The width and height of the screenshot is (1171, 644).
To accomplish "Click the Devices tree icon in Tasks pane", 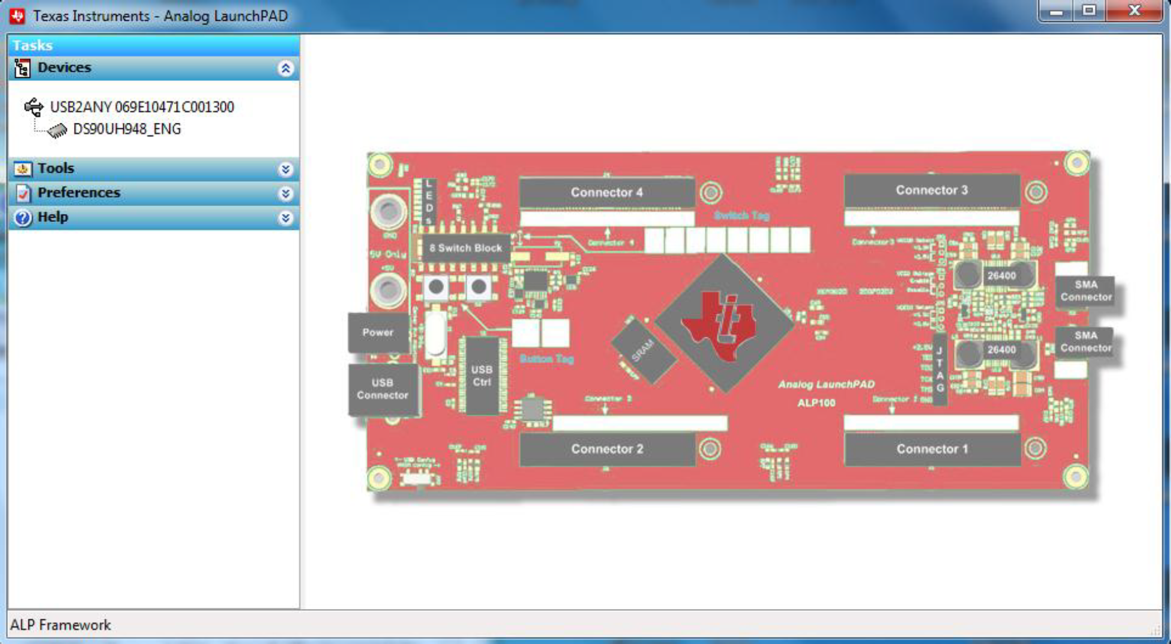I will tap(21, 67).
